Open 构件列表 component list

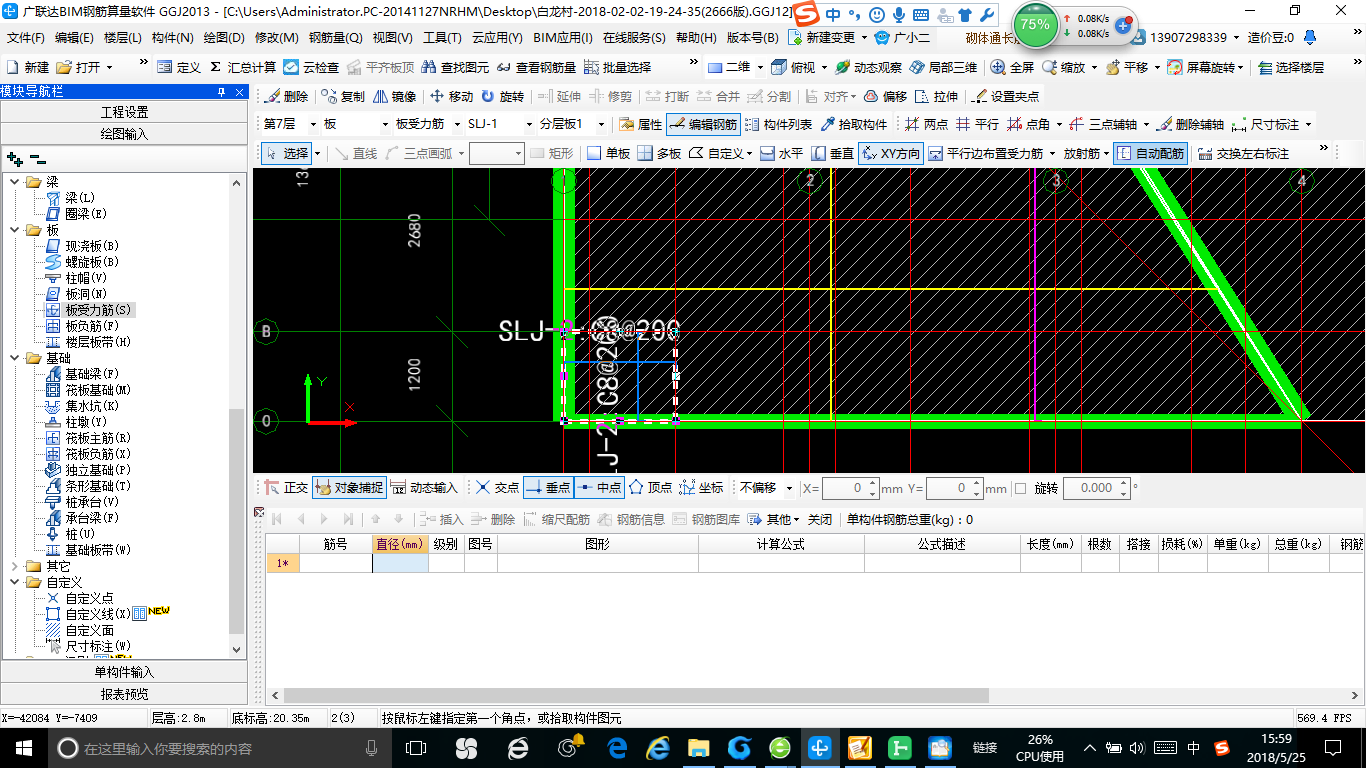pyautogui.click(x=779, y=125)
